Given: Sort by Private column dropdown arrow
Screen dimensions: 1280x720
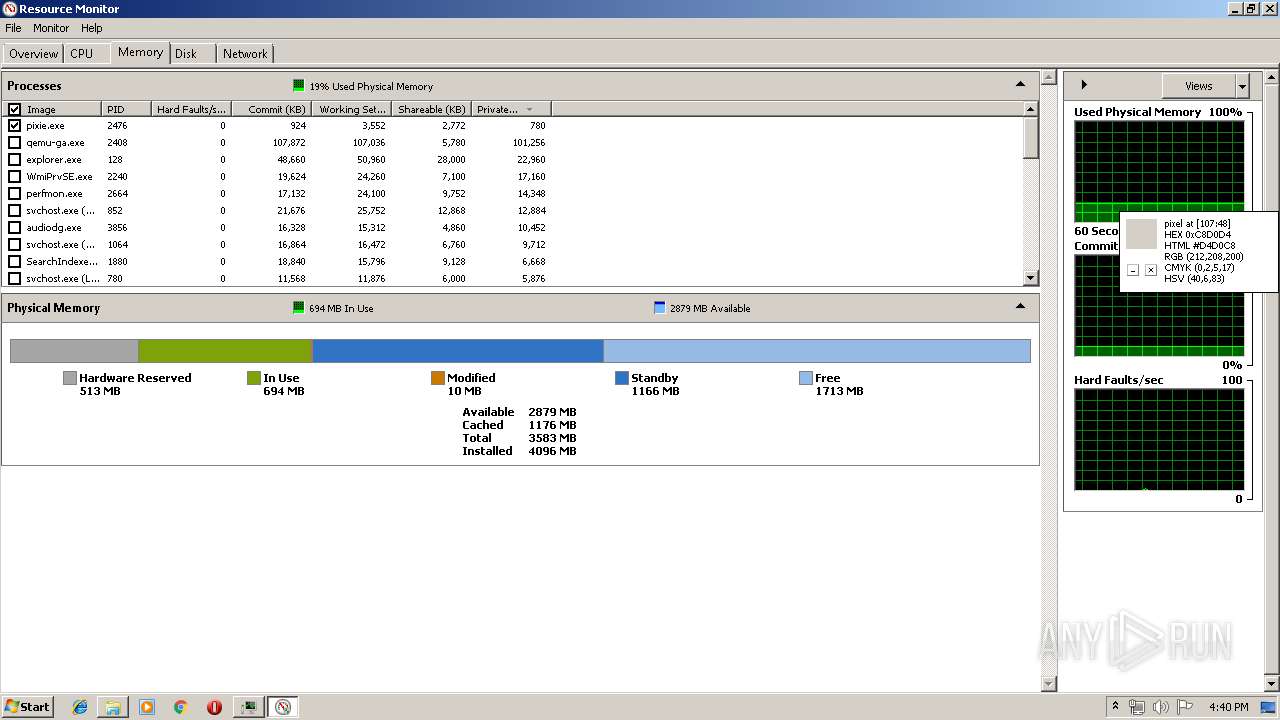Looking at the screenshot, I should coord(529,109).
